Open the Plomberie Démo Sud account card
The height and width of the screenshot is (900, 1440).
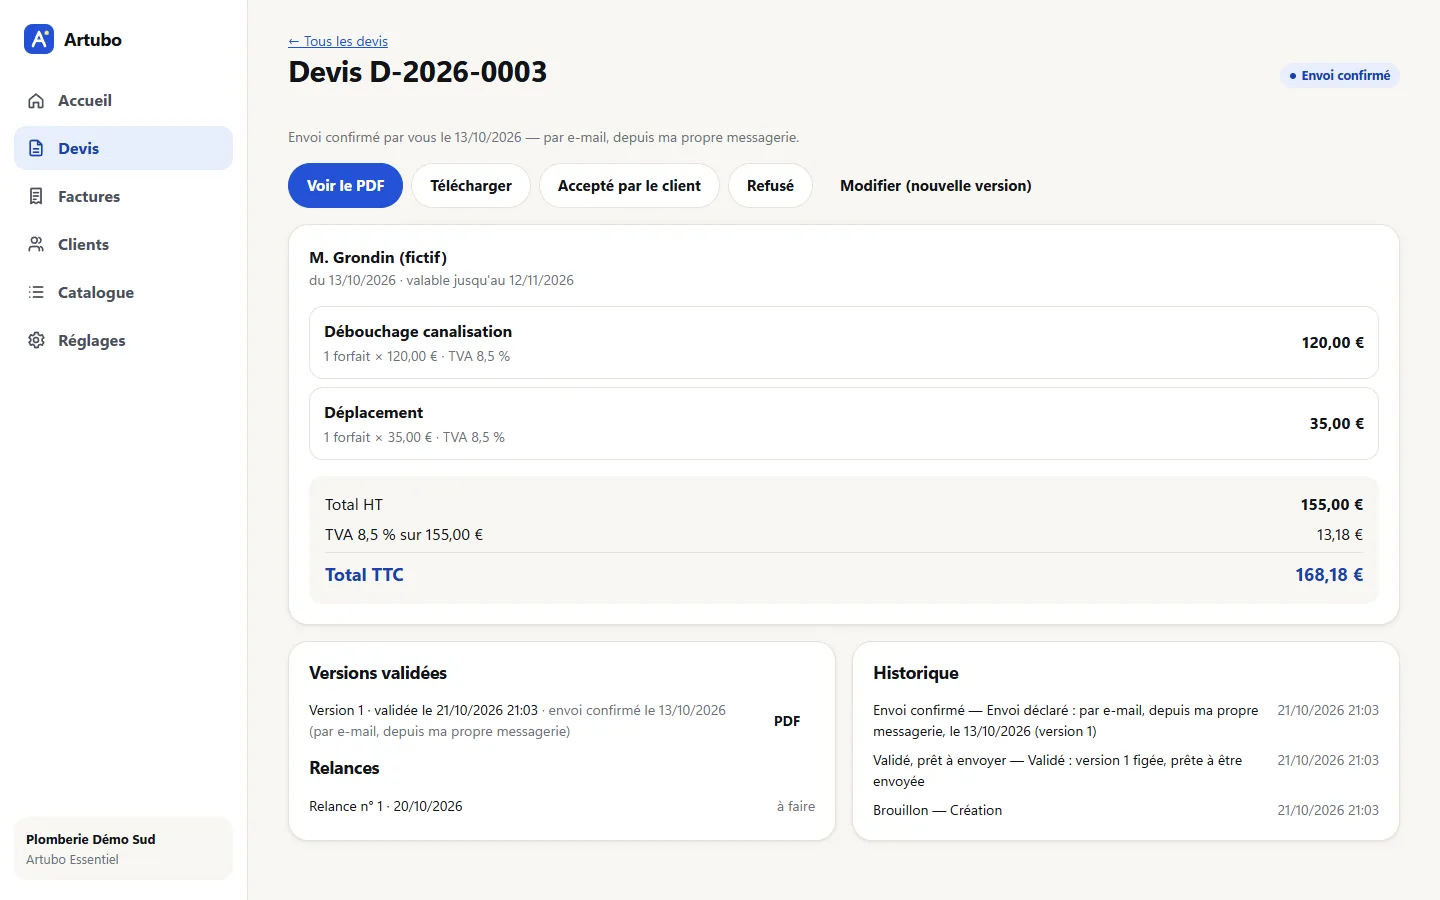coord(123,849)
